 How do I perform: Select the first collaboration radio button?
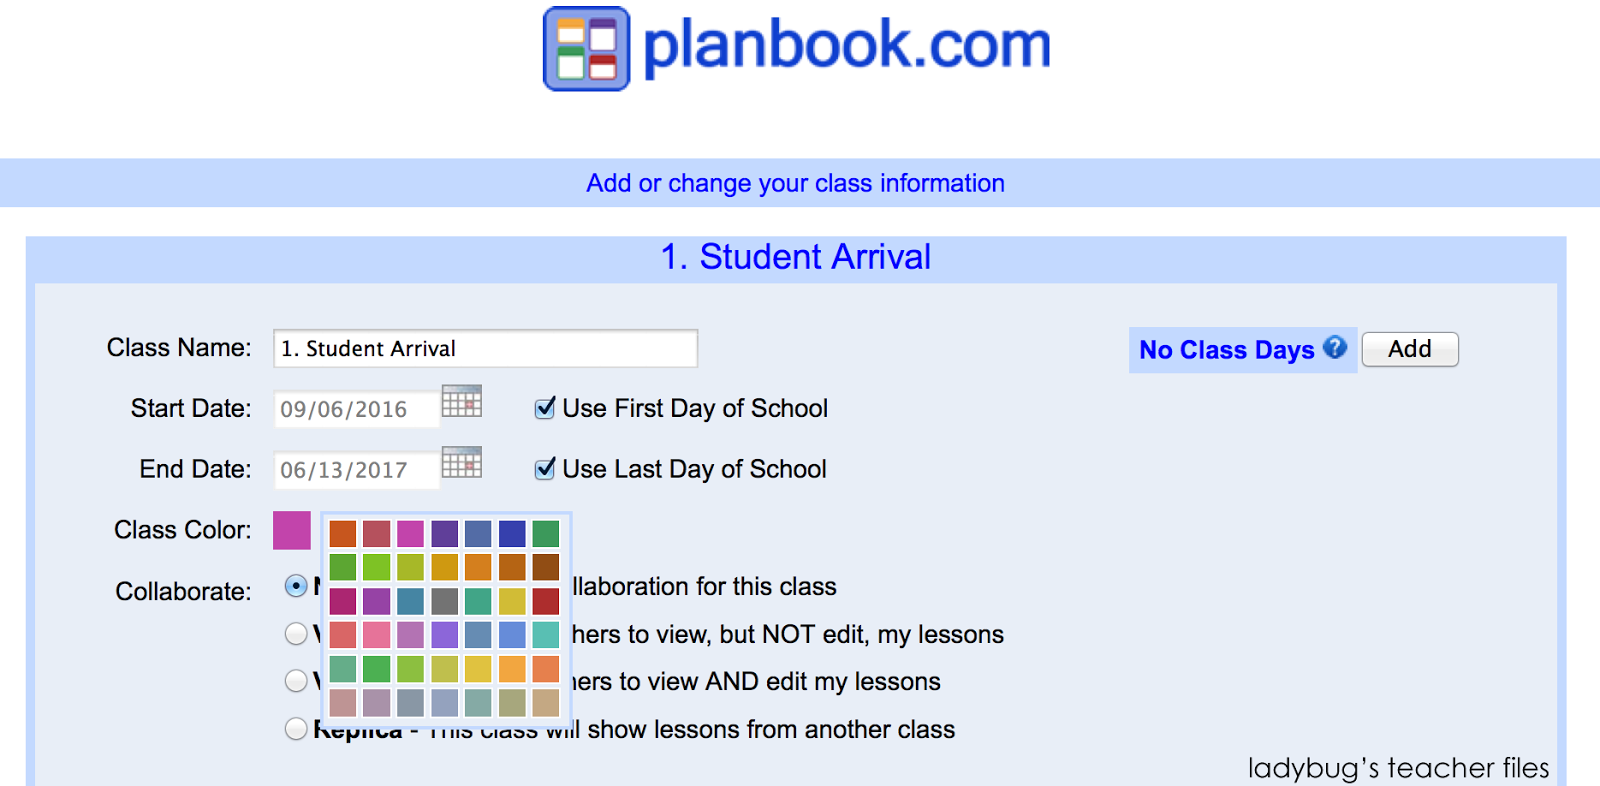point(296,586)
